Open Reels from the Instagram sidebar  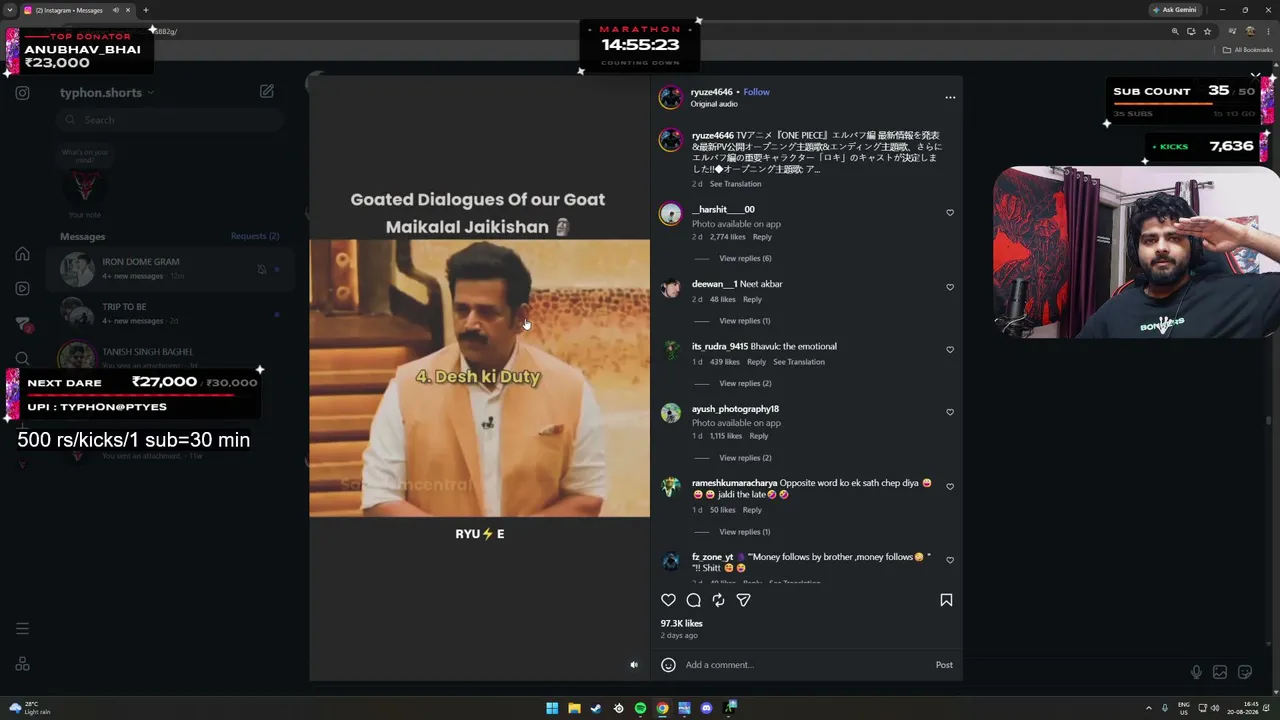click(x=22, y=289)
